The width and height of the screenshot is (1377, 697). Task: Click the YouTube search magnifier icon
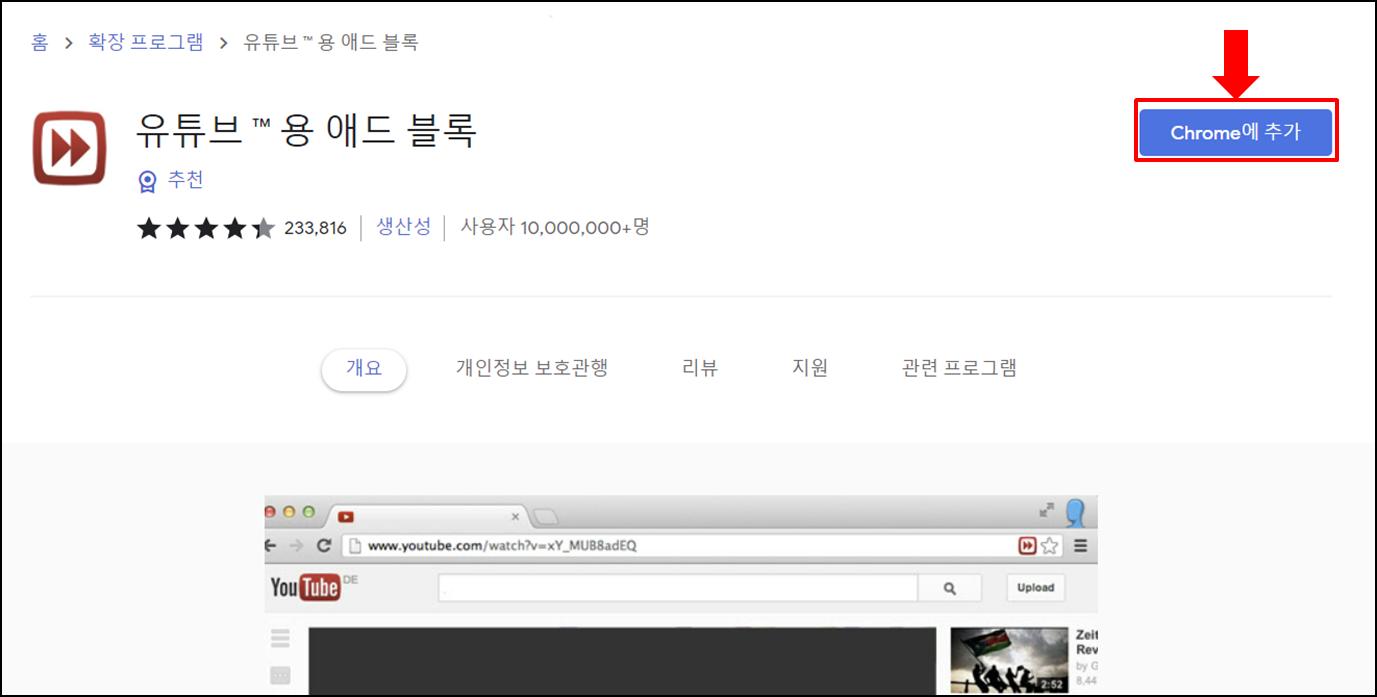pos(949,587)
